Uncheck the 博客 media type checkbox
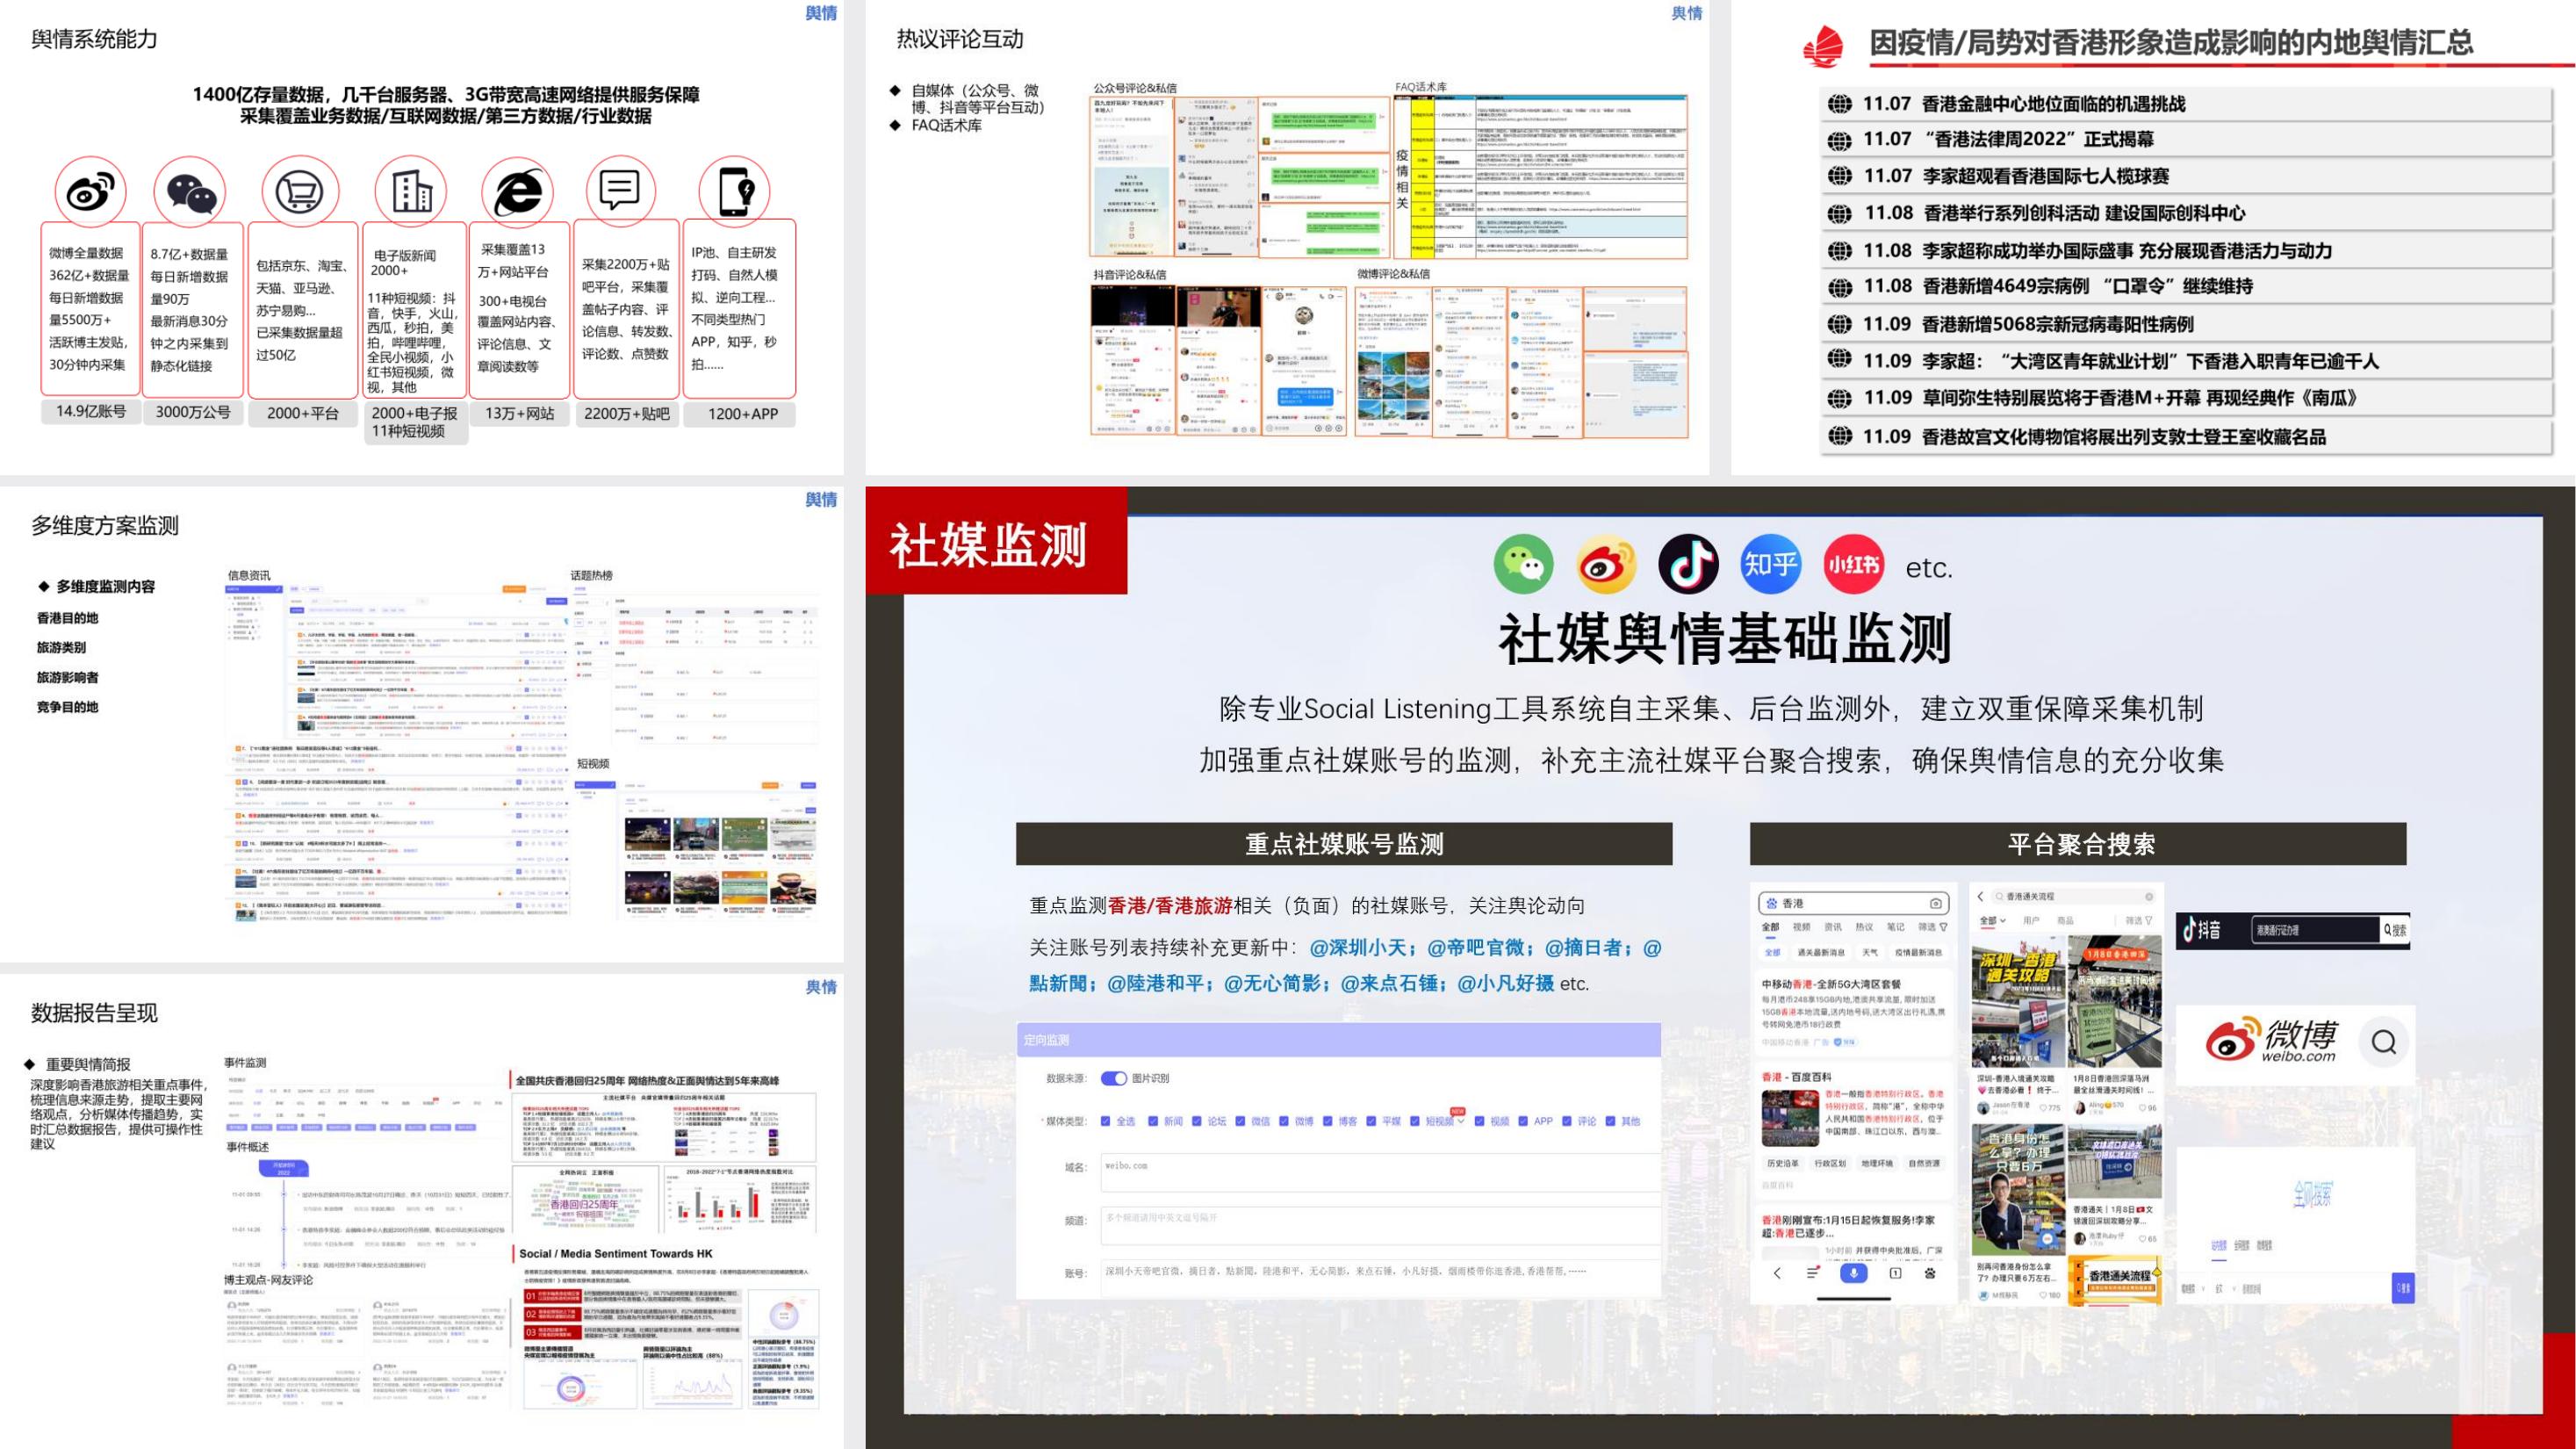The image size is (2576, 1449). pos(1328,1122)
